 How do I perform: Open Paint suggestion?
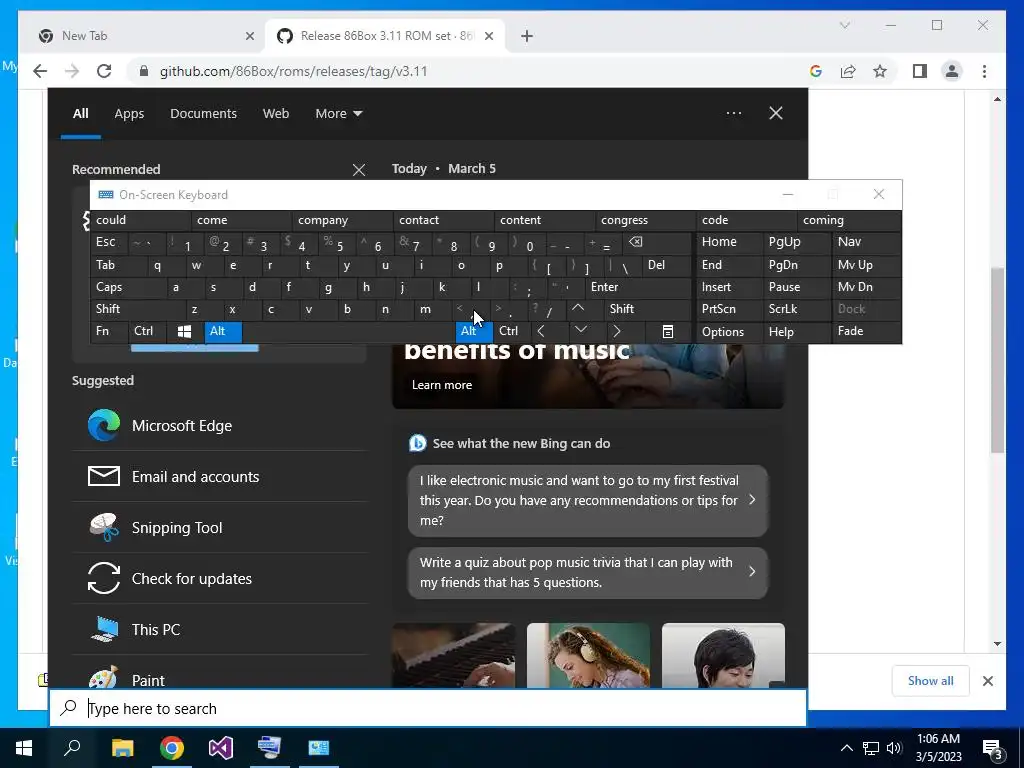tap(219, 673)
